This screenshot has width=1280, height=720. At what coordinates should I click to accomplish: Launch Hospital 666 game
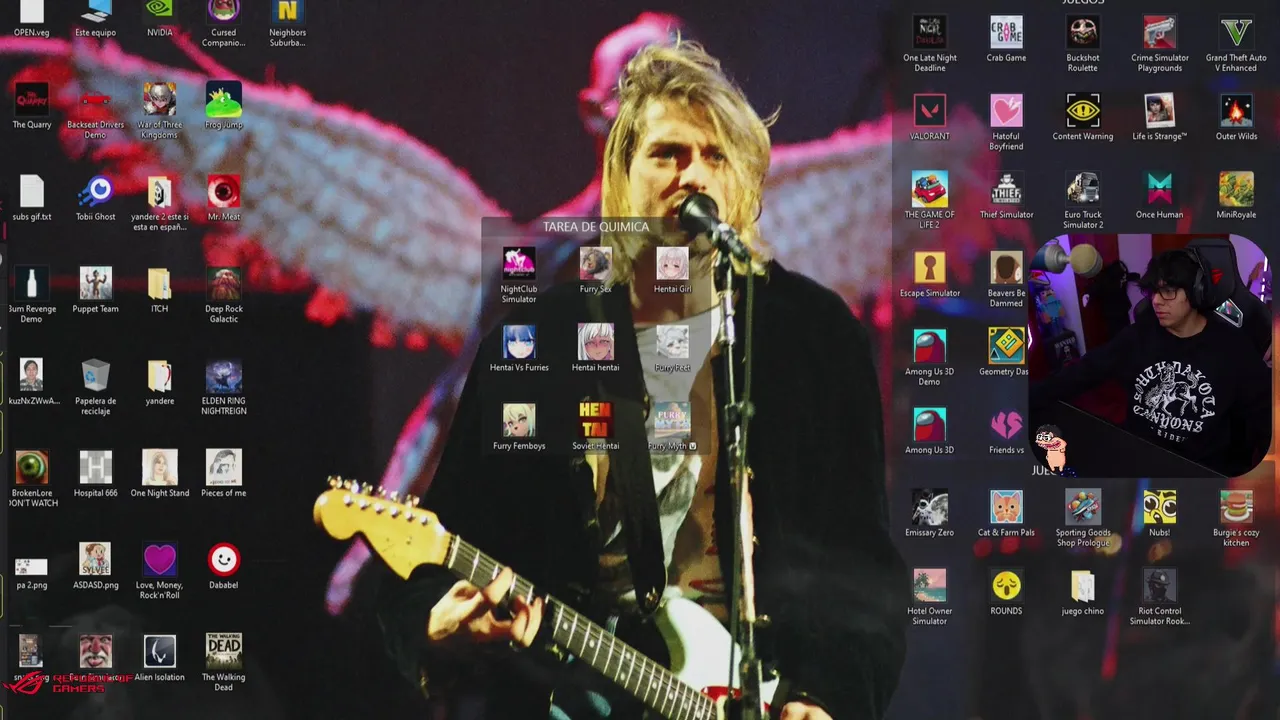coord(95,469)
